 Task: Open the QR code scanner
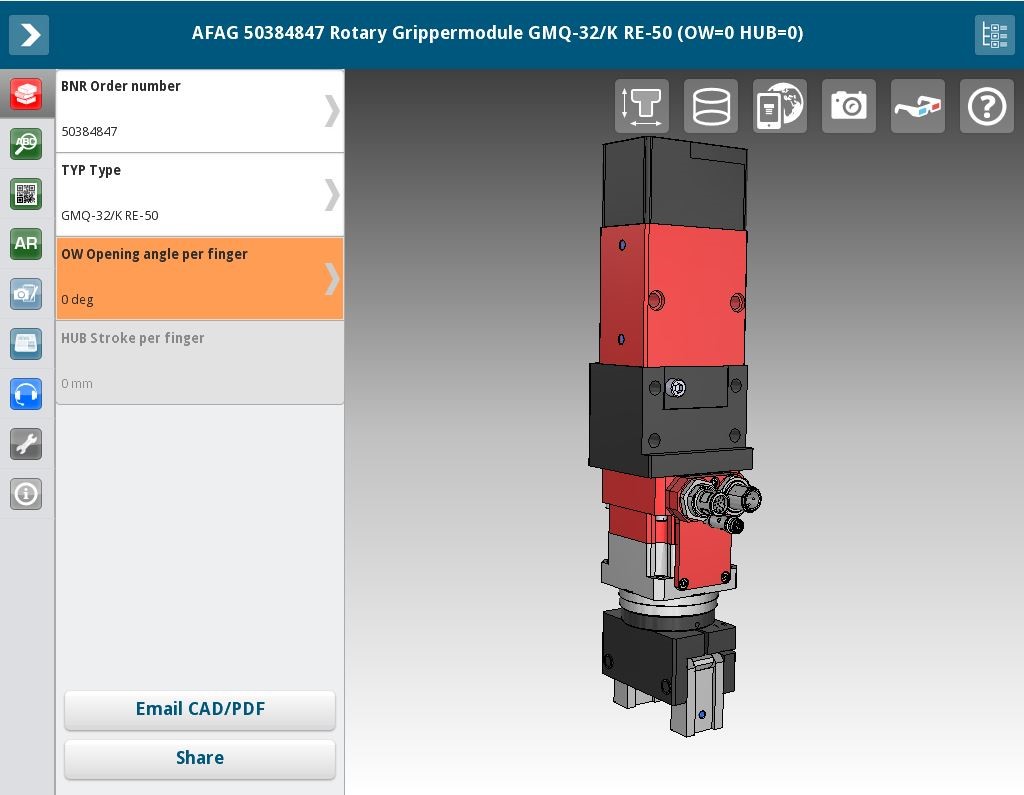pyautogui.click(x=26, y=194)
